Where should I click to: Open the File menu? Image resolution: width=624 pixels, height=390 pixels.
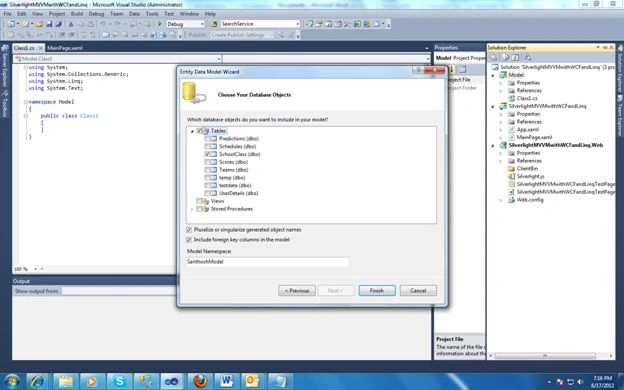click(x=7, y=14)
